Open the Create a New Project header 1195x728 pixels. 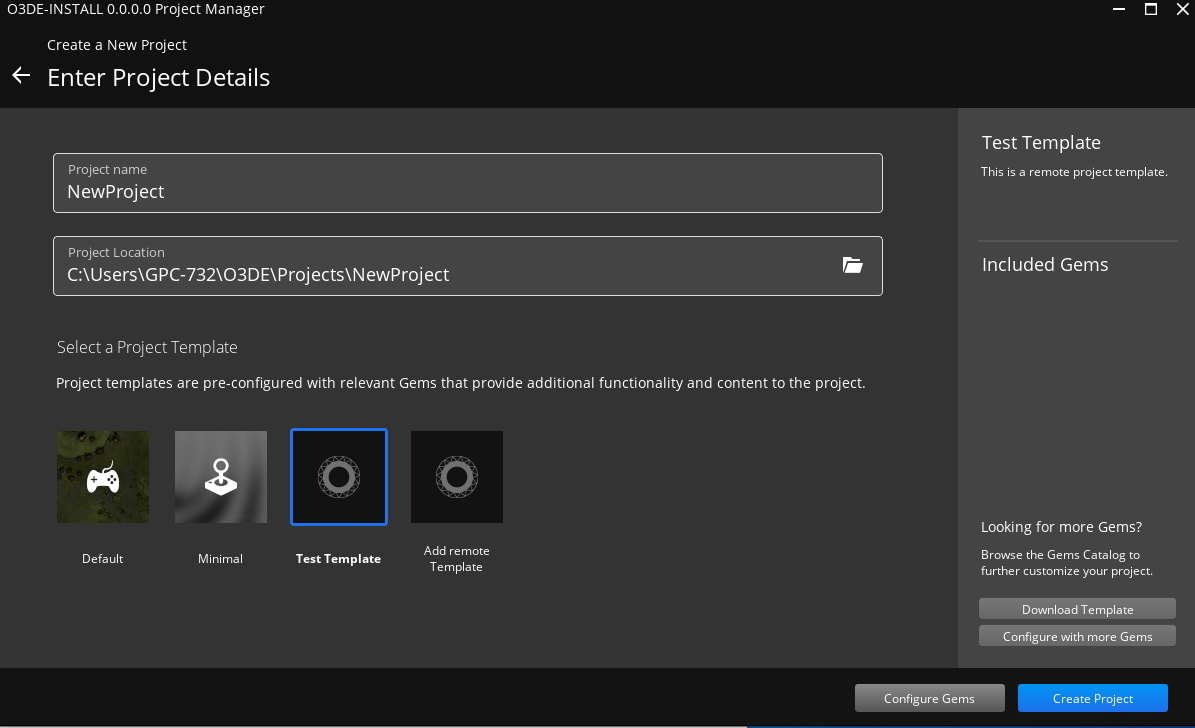tap(116, 44)
